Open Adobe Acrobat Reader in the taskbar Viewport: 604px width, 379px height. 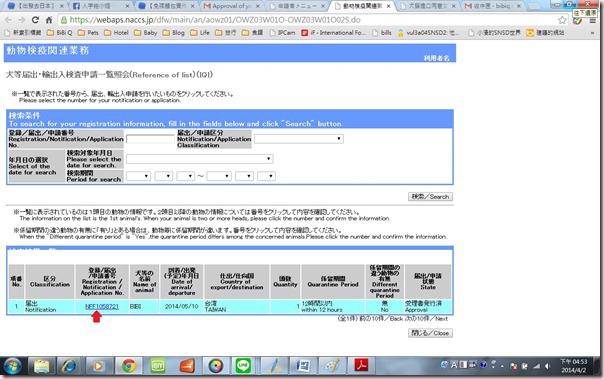(361, 366)
